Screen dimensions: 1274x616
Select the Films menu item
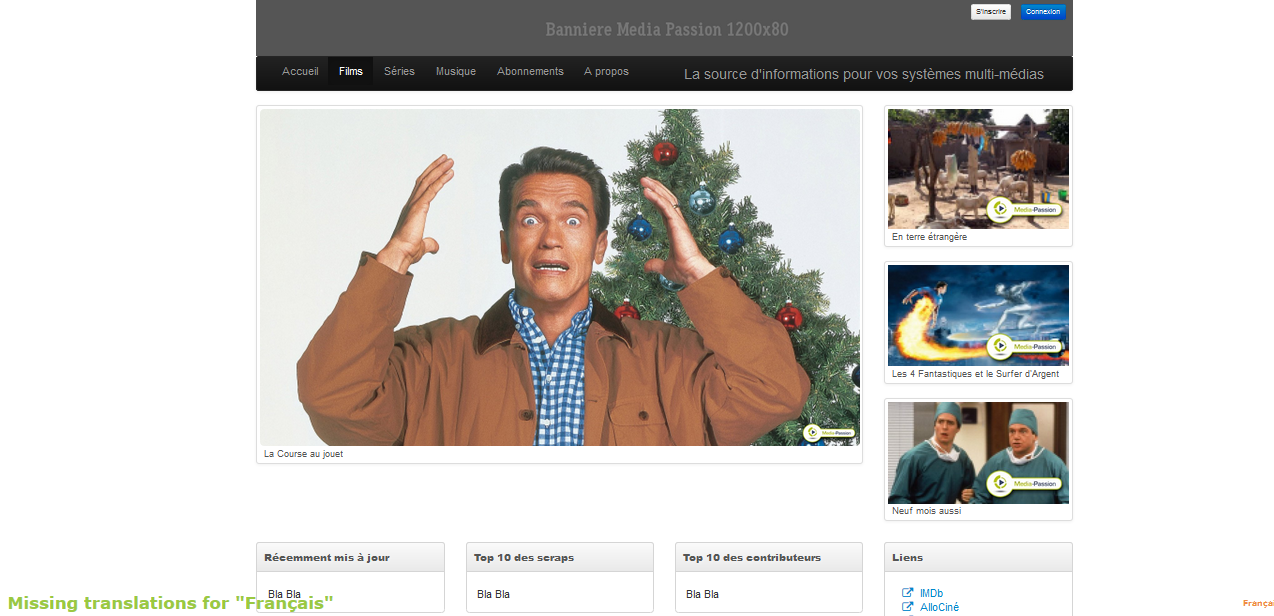point(351,71)
